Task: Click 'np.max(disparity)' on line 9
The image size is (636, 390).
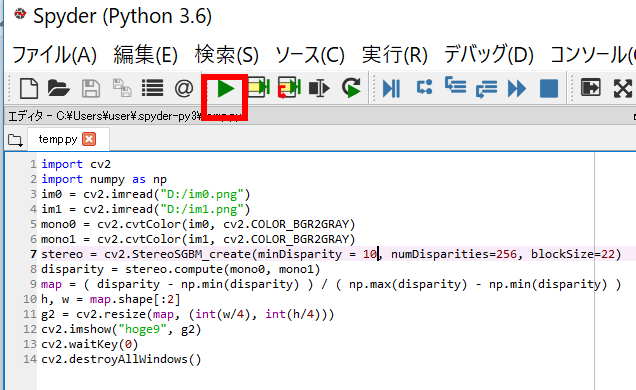Action: tap(408, 284)
